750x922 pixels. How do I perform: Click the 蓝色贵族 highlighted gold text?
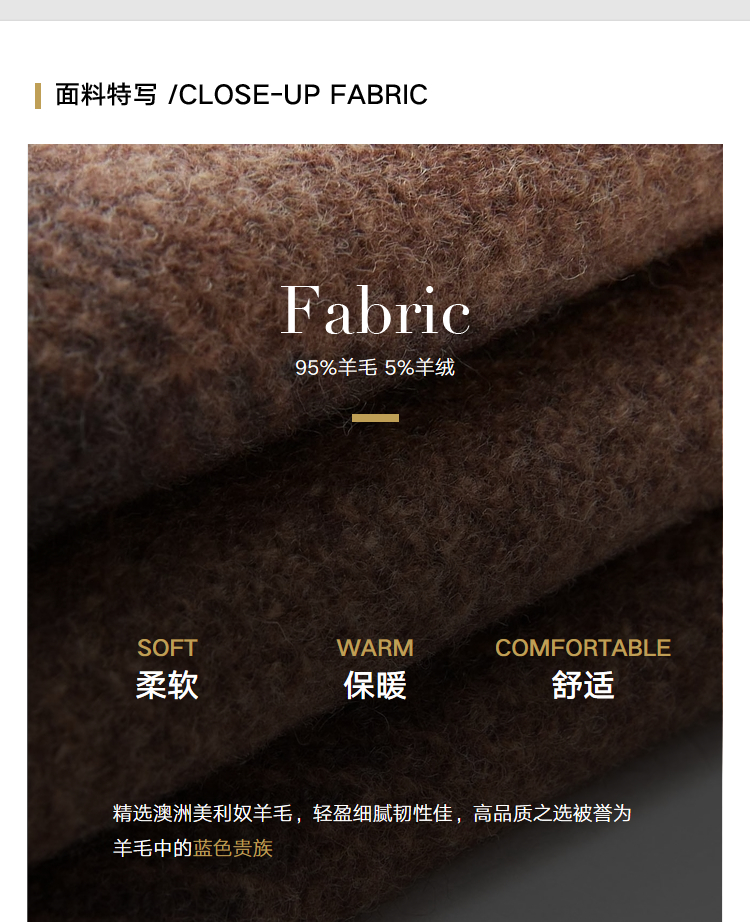point(233,848)
